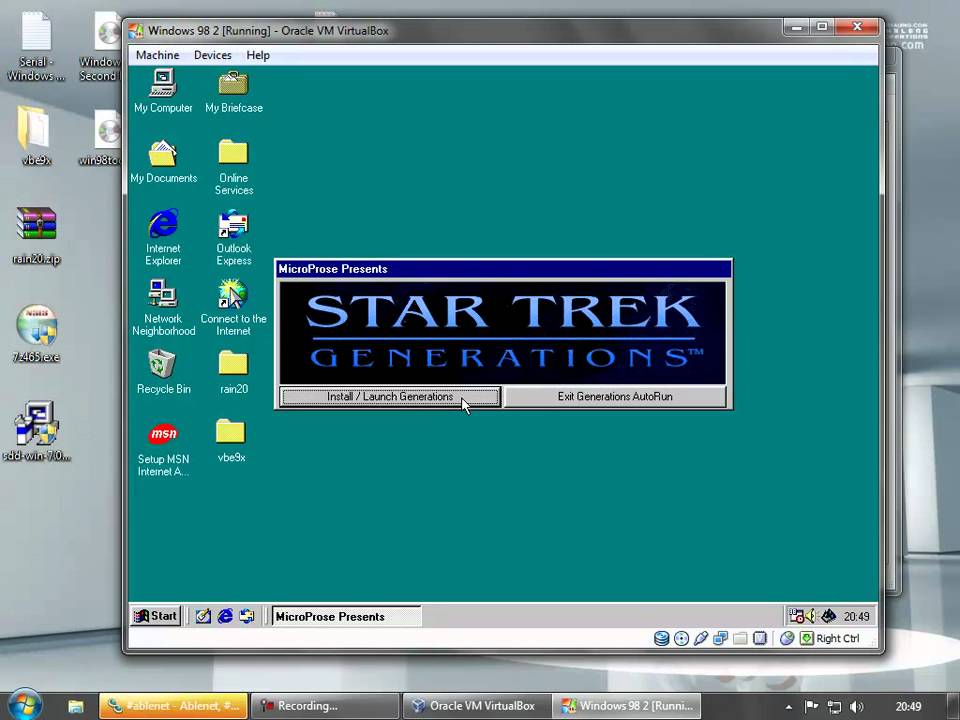Click the VirtualBox network adapters indicator
This screenshot has height=720, width=960.
(x=720, y=639)
